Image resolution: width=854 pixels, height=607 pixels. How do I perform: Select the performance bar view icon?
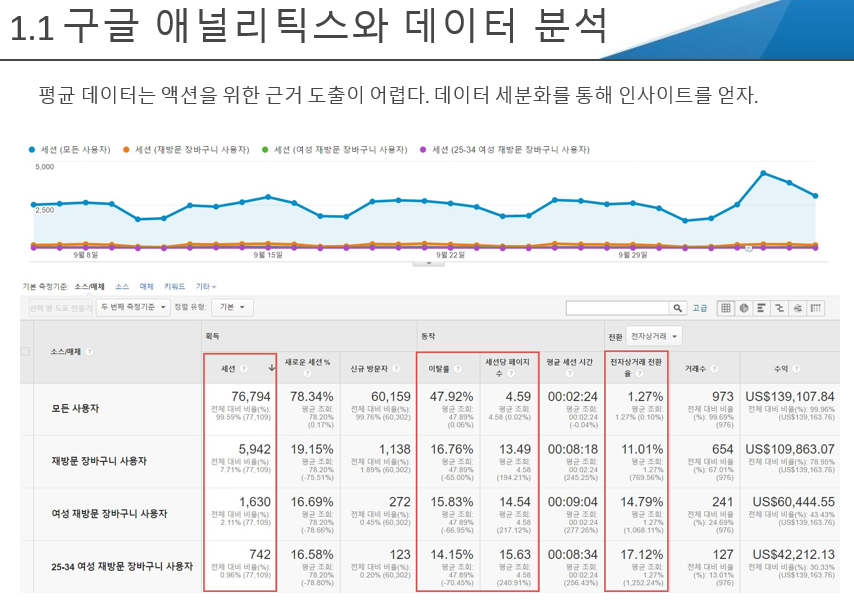pos(761,308)
